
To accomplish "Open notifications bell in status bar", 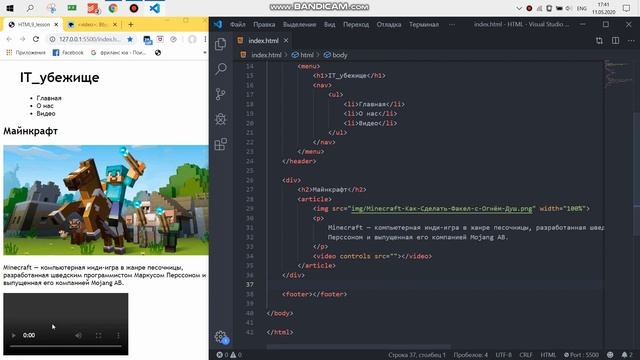I will tap(627, 355).
